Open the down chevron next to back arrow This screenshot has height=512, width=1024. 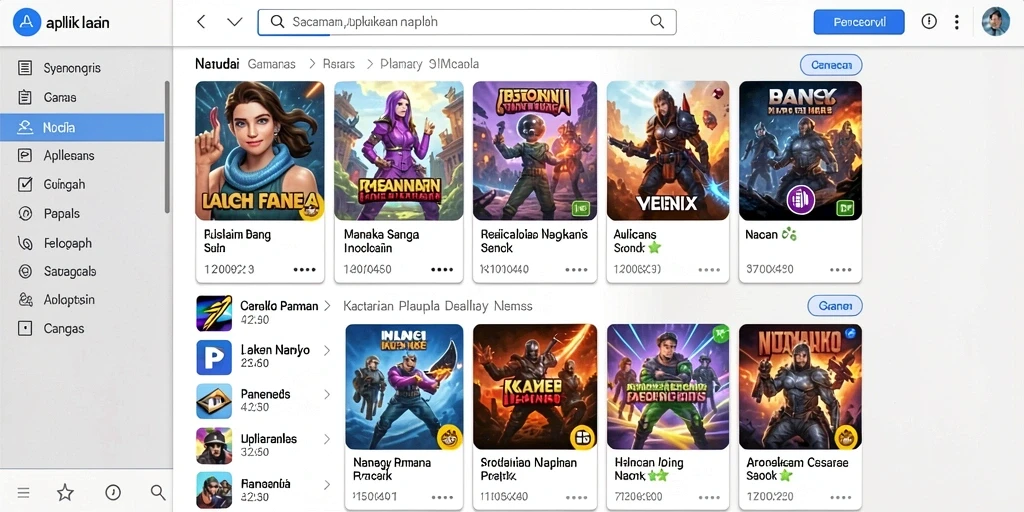[234, 22]
